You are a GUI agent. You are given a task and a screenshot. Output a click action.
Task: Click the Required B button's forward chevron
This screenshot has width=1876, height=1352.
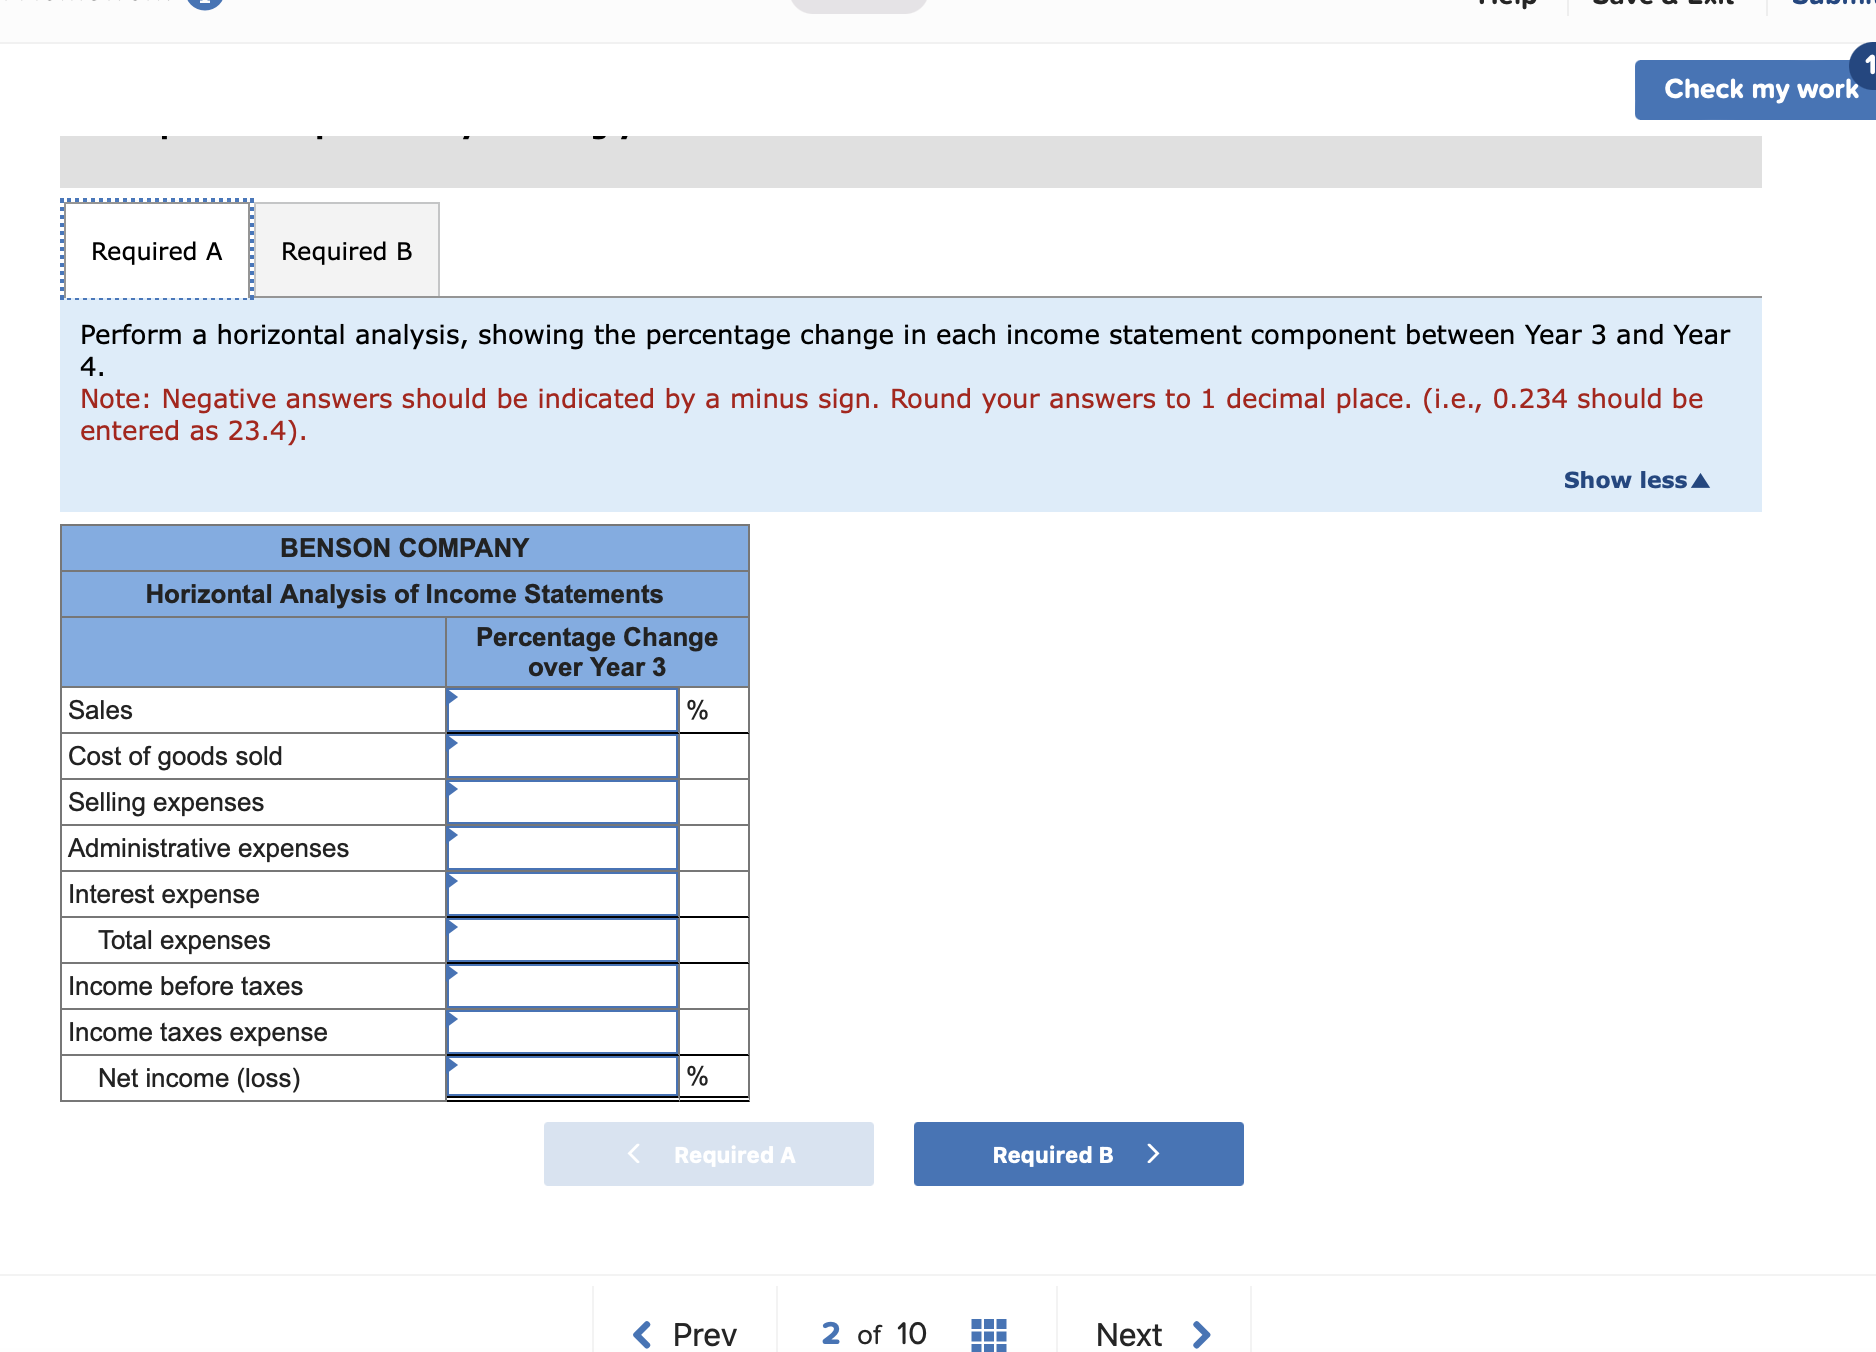pos(1154,1154)
